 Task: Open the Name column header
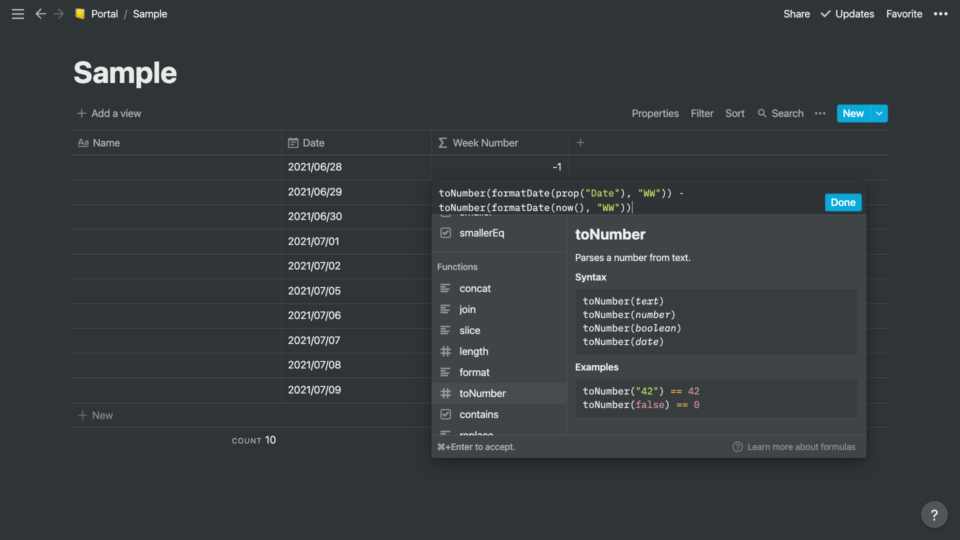176,143
